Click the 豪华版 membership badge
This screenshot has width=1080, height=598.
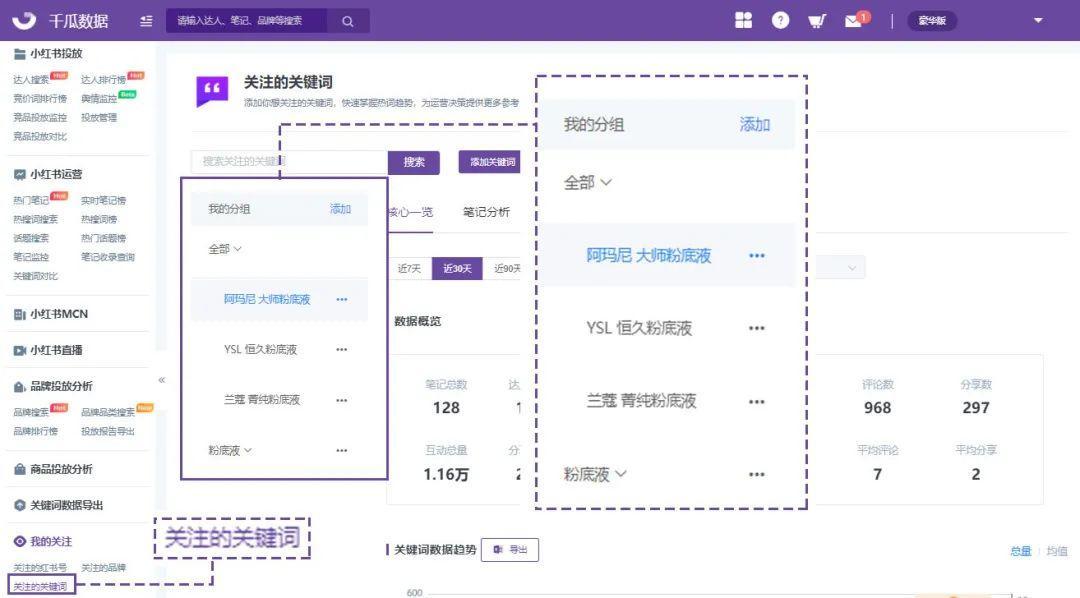pos(932,20)
